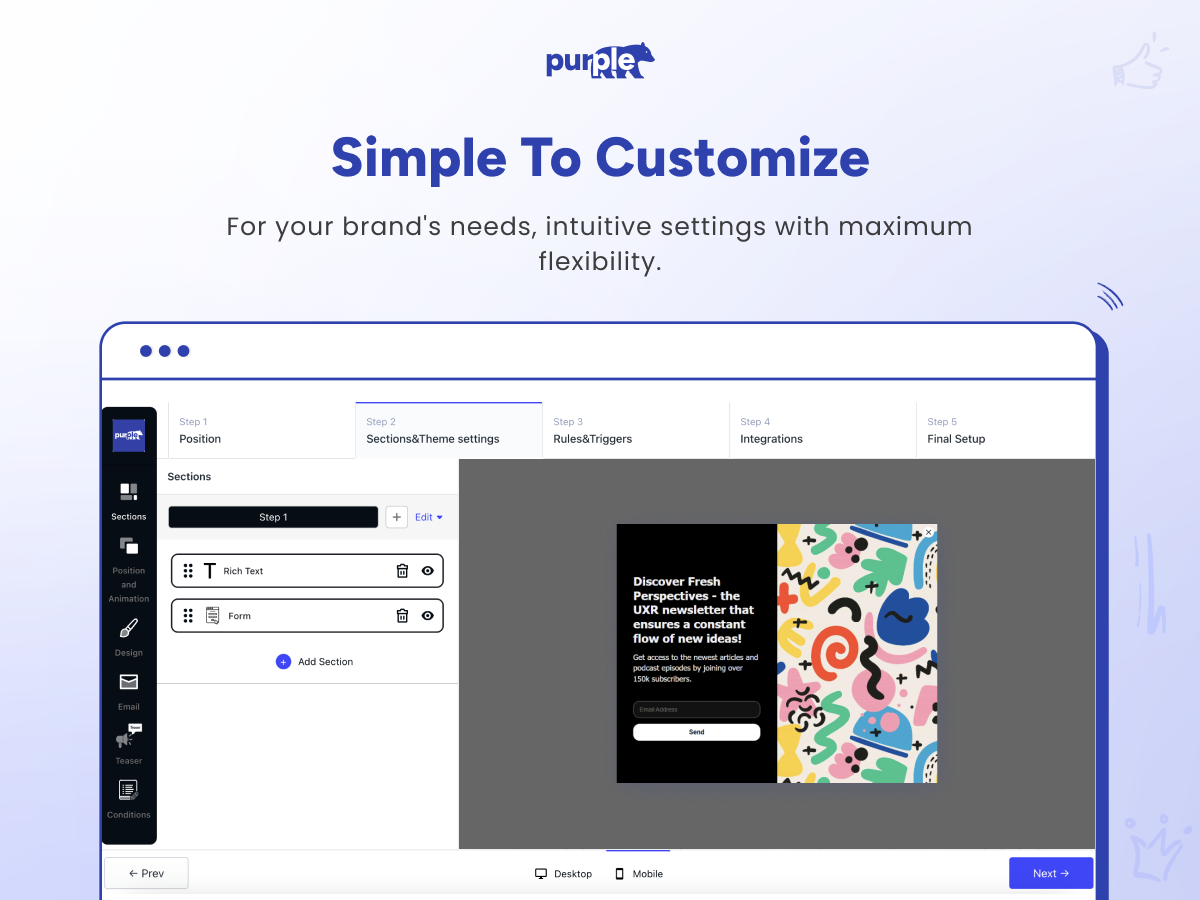Image resolution: width=1200 pixels, height=900 pixels.
Task: Toggle visibility of the Rich Text section
Action: (429, 570)
